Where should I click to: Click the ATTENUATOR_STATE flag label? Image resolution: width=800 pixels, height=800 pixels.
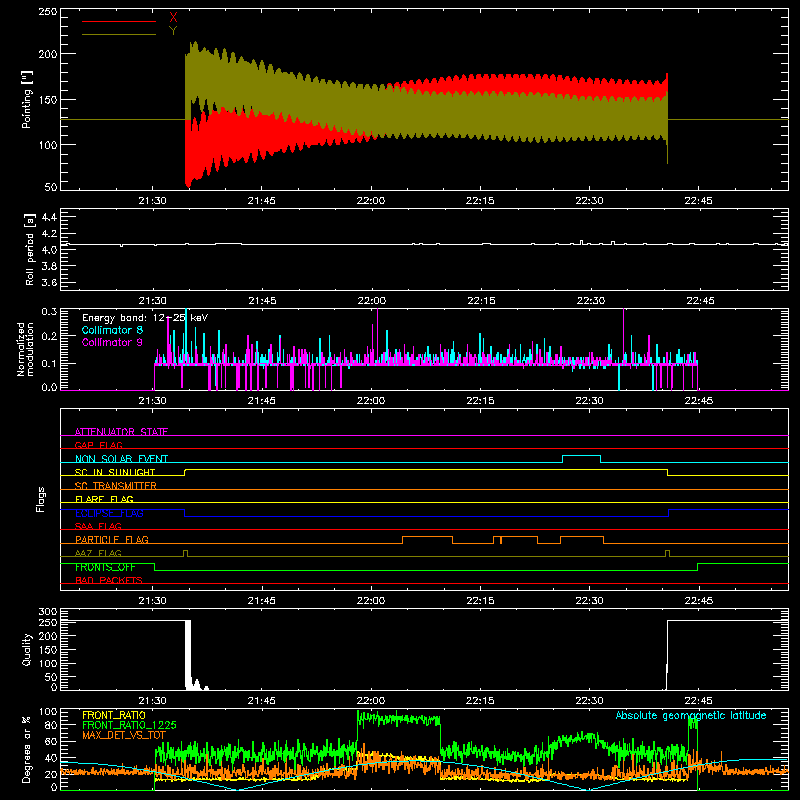[121, 432]
